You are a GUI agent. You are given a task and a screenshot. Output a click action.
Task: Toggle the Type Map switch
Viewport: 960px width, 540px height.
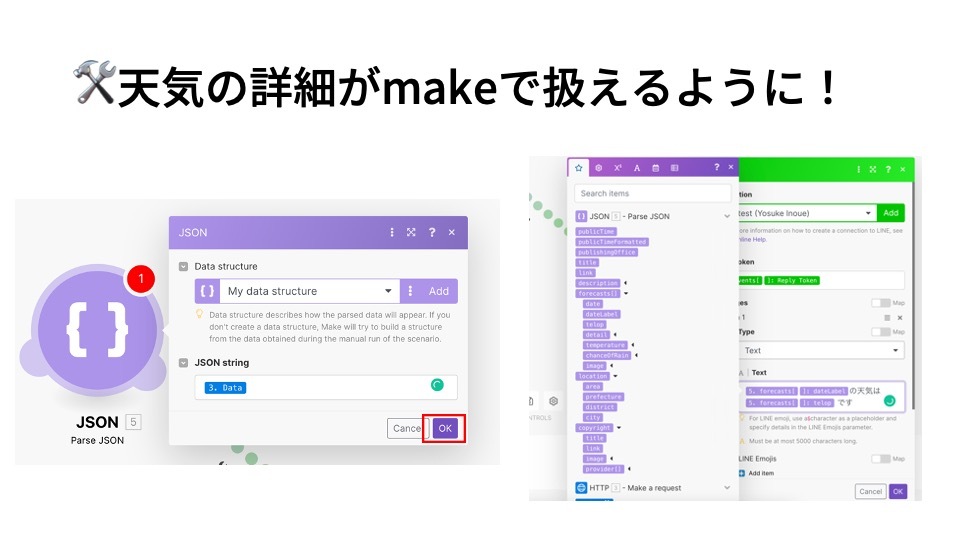(x=880, y=332)
